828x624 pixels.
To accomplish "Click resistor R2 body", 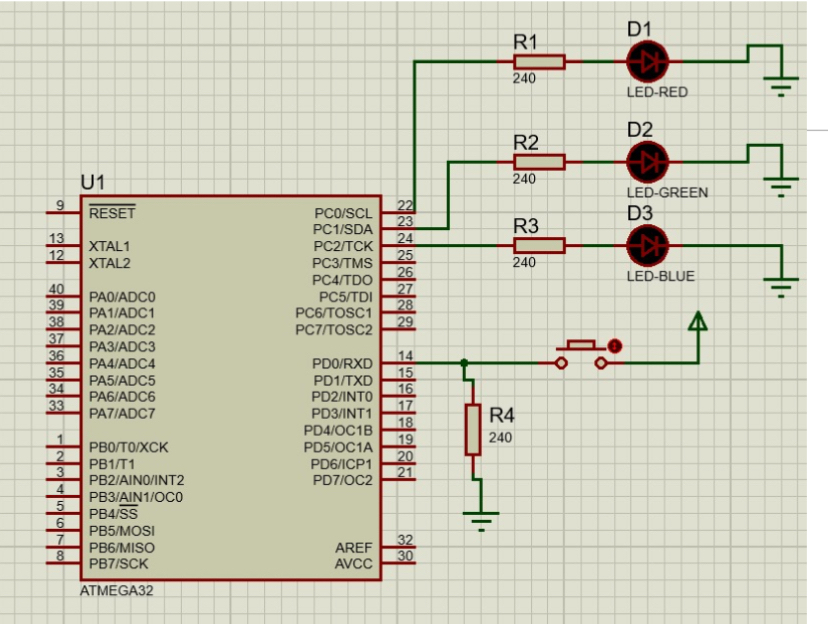I will coord(539,162).
